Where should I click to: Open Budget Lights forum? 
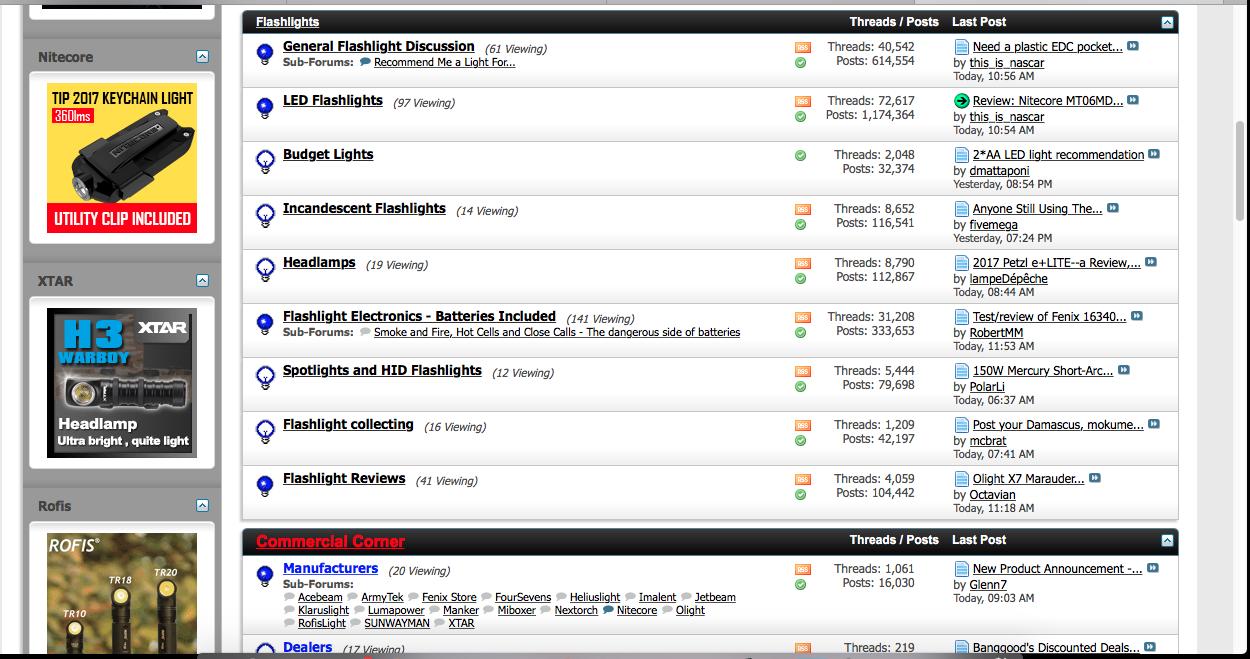click(x=328, y=154)
